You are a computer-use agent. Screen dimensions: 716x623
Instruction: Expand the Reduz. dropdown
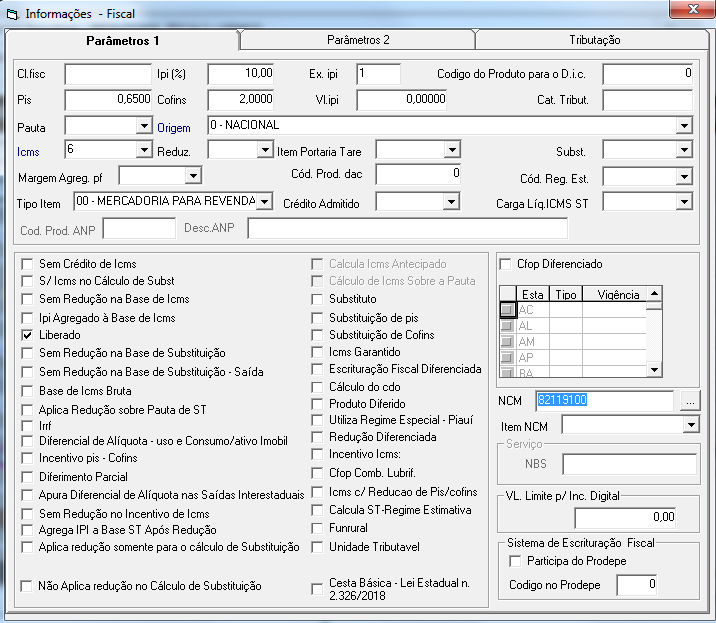pyautogui.click(x=265, y=149)
